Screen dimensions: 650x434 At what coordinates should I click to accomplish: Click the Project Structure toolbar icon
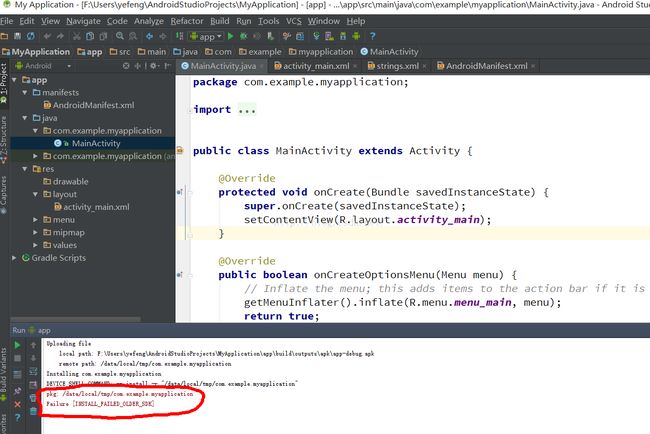pos(300,36)
